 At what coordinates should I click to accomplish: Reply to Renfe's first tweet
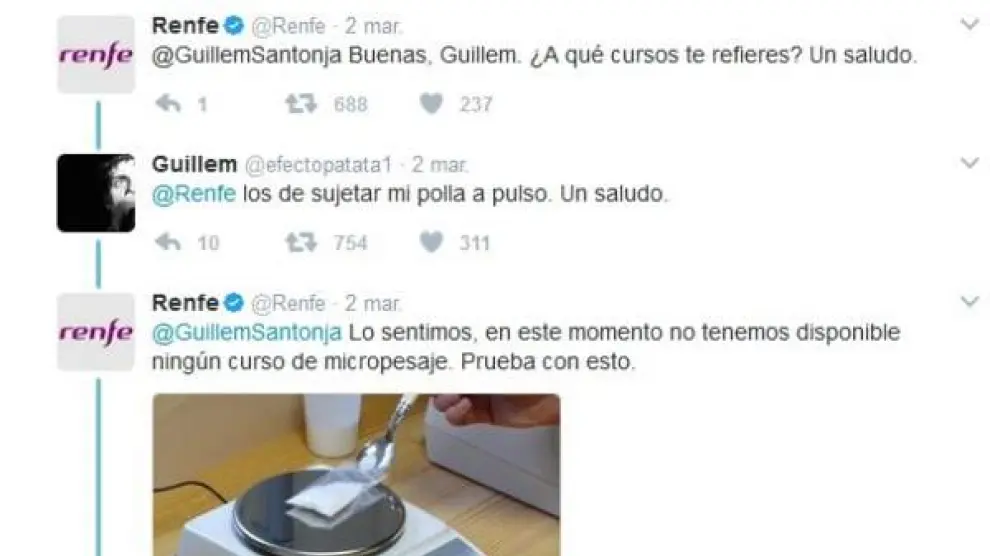(169, 104)
